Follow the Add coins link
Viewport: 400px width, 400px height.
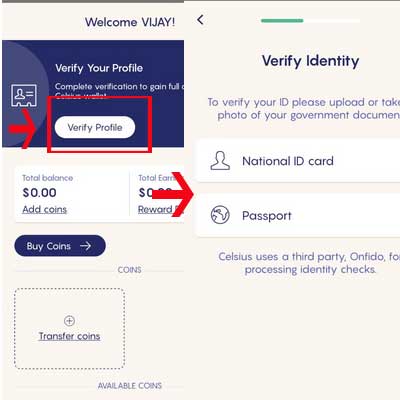pyautogui.click(x=45, y=209)
